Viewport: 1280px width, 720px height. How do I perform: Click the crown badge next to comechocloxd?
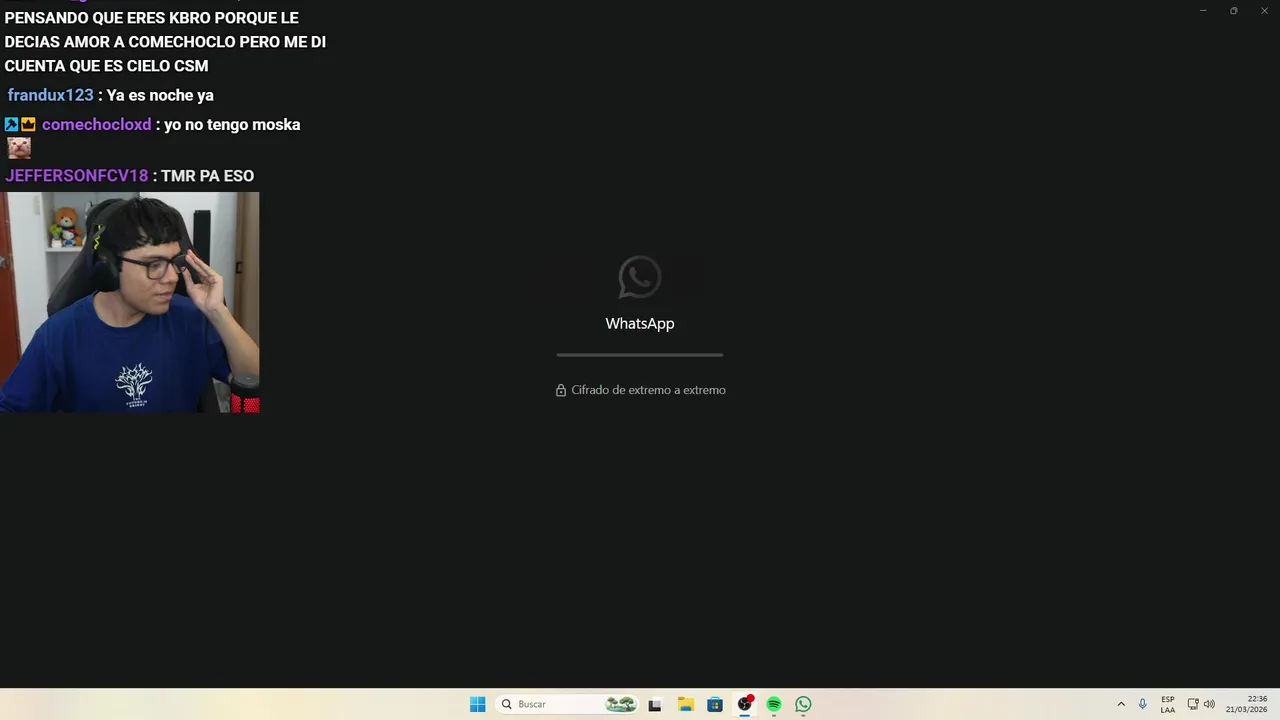[28, 124]
